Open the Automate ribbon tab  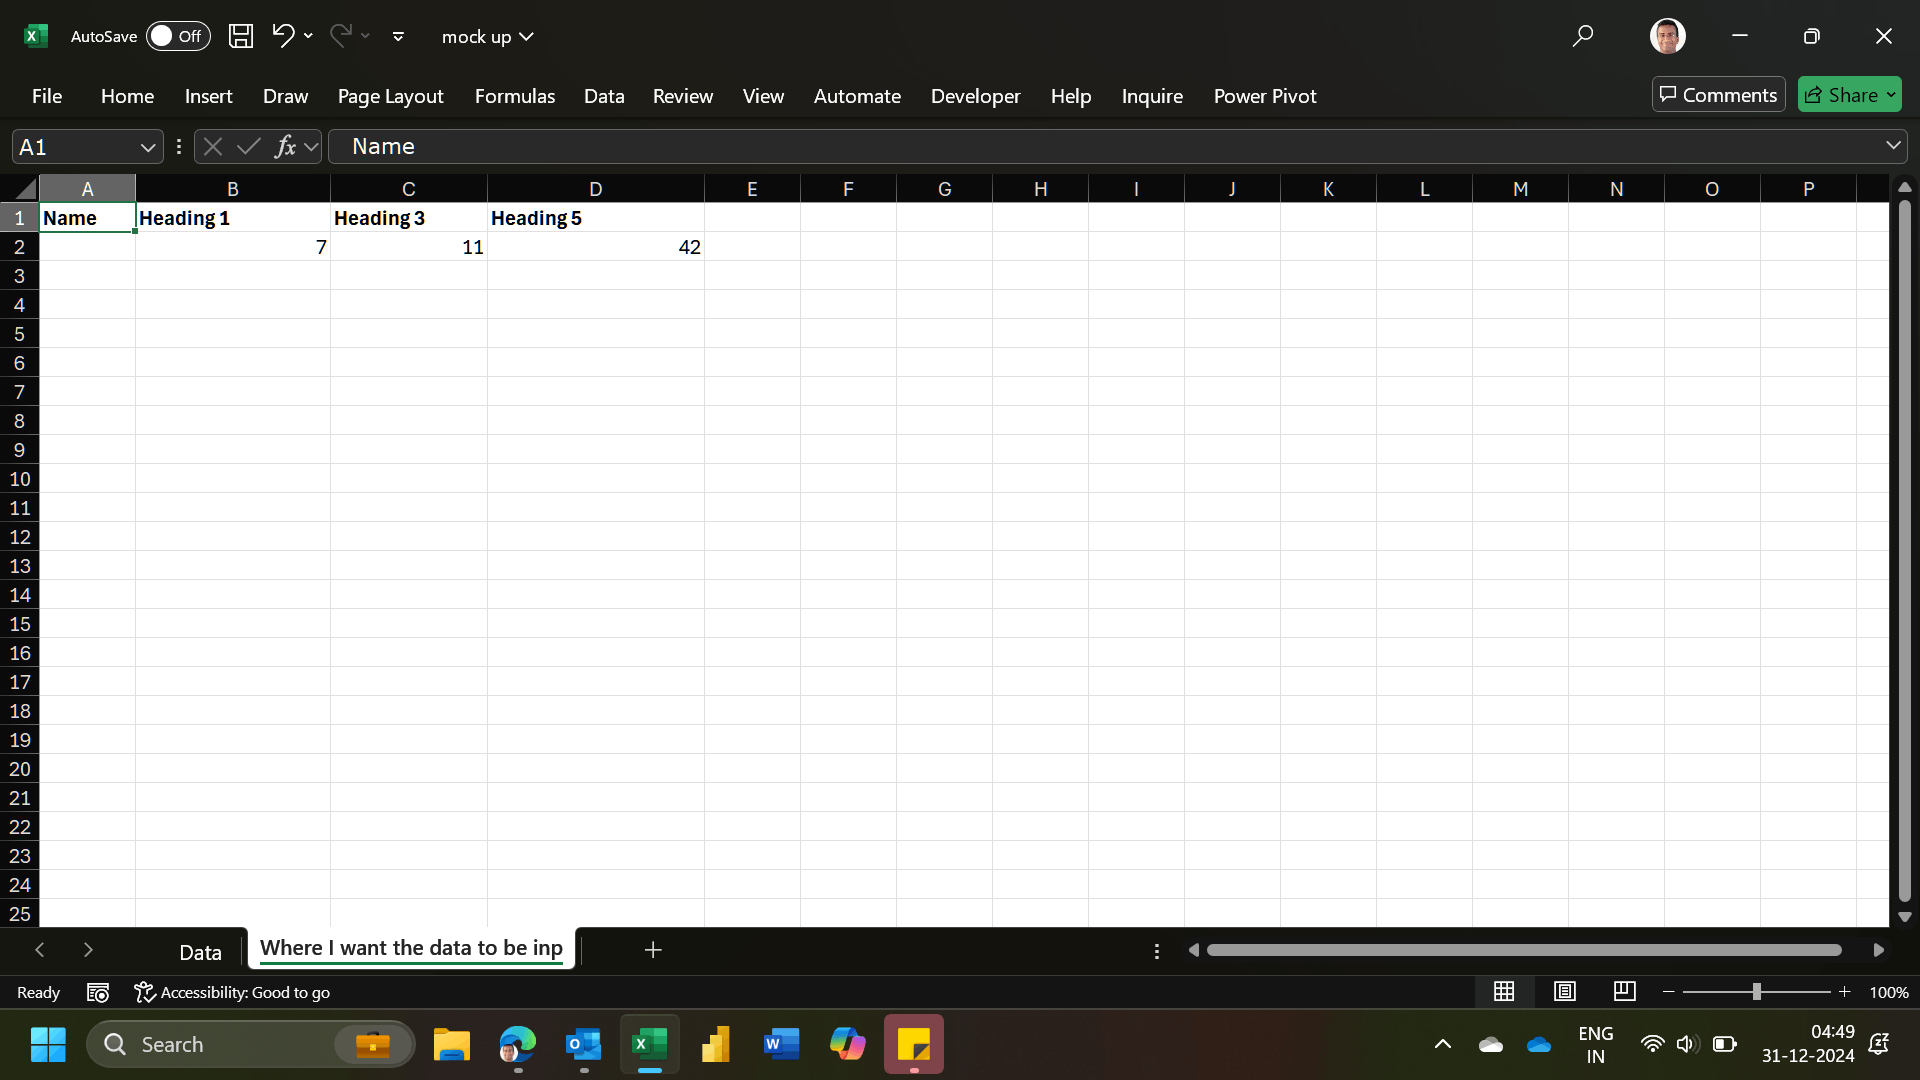857,96
